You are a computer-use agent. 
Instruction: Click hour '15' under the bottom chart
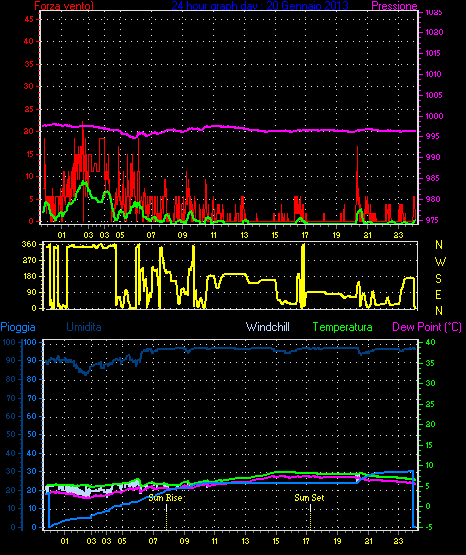tap(276, 541)
